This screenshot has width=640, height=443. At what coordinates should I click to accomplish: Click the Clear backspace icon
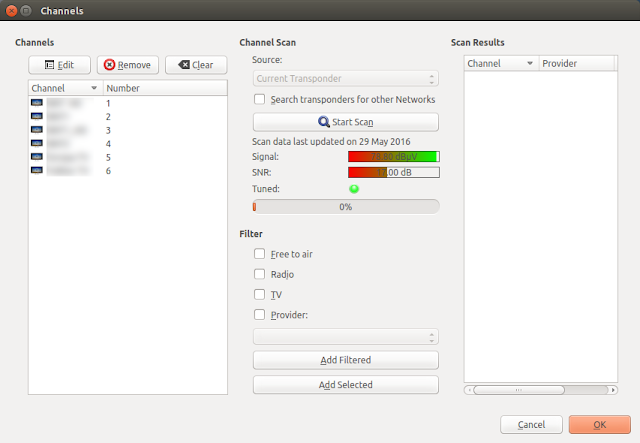(184, 65)
